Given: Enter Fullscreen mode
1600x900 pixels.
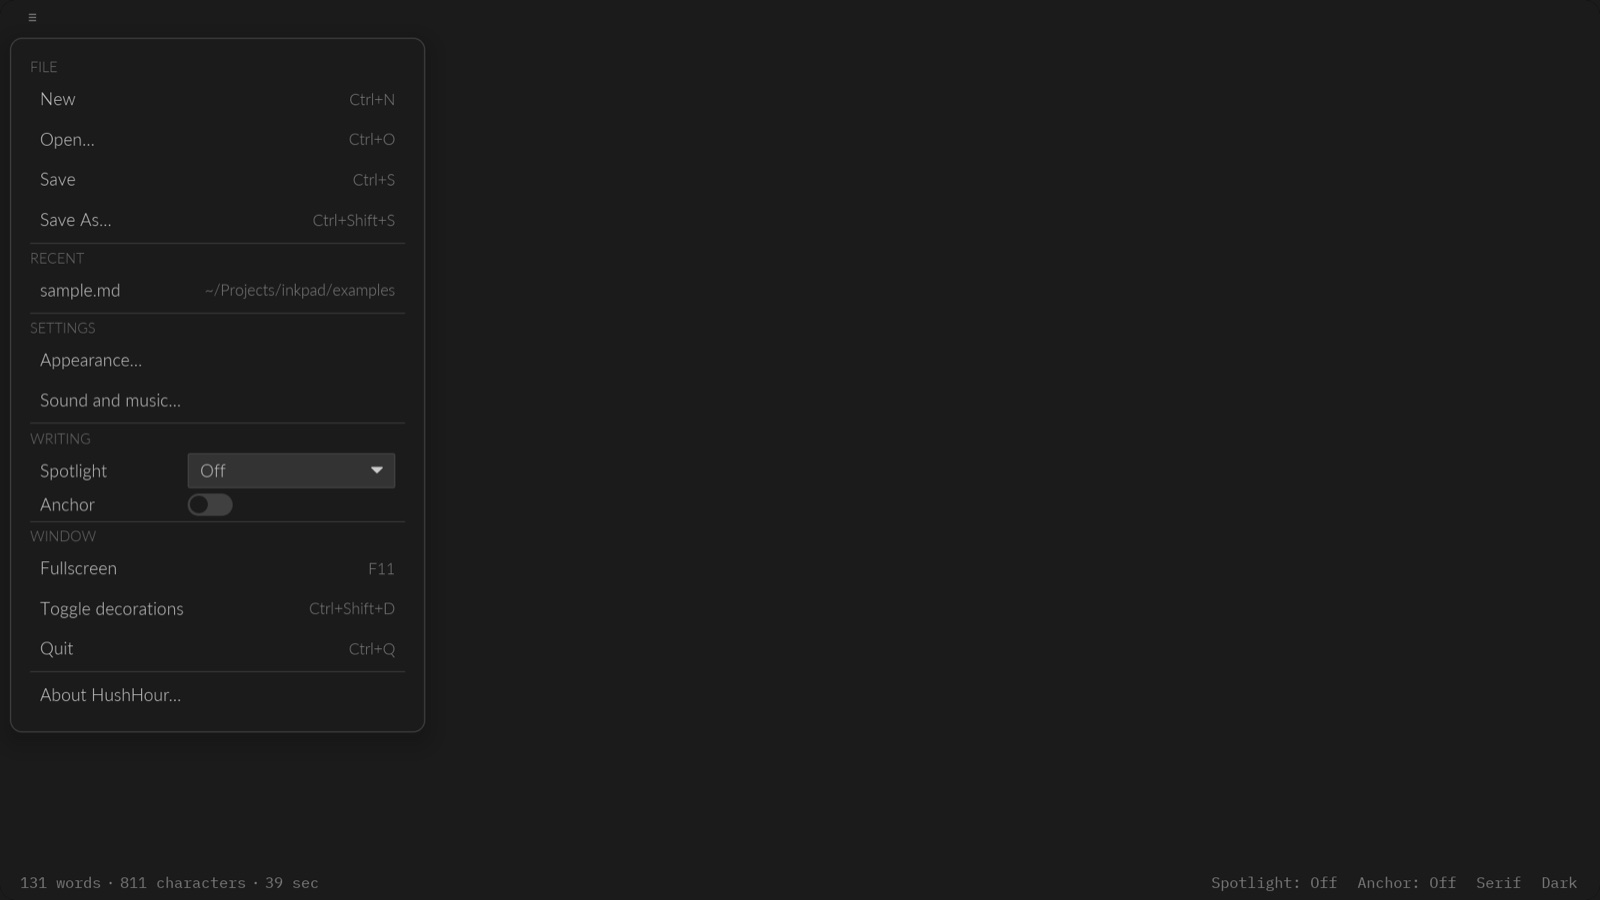Looking at the screenshot, I should pyautogui.click(x=217, y=568).
